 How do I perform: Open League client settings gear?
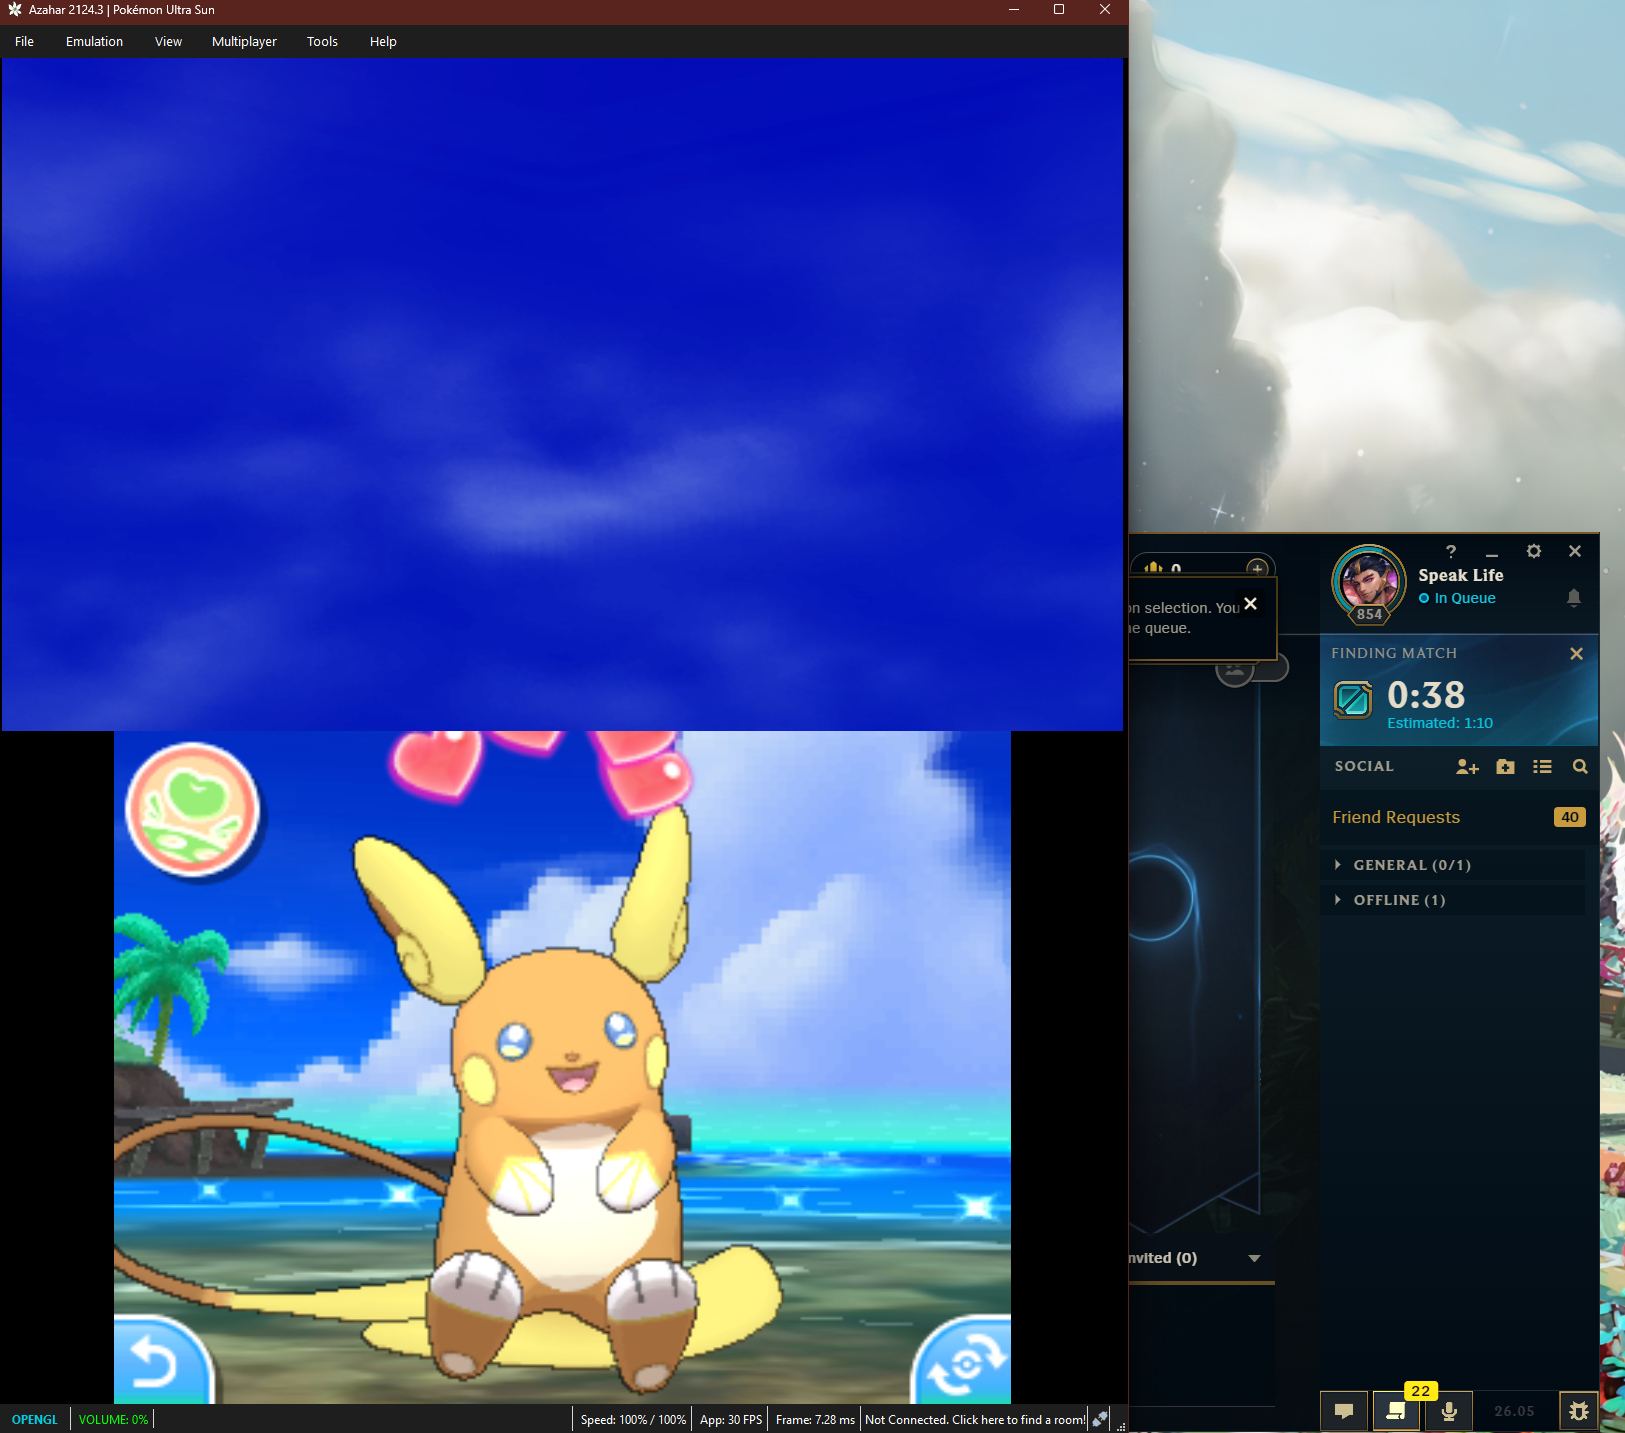point(1534,551)
